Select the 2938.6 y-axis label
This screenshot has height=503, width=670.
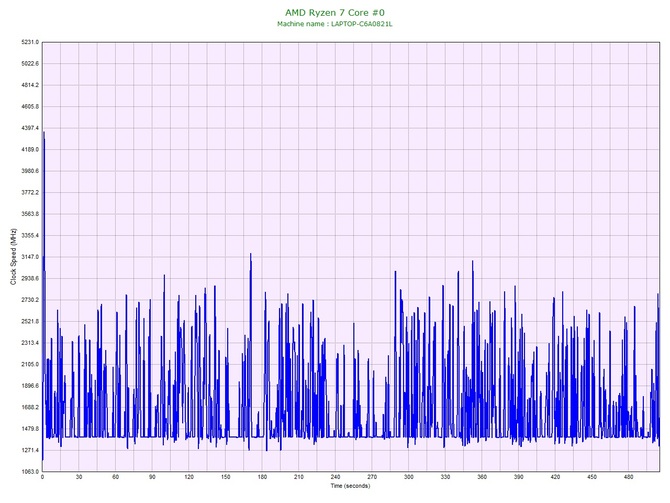coord(30,278)
